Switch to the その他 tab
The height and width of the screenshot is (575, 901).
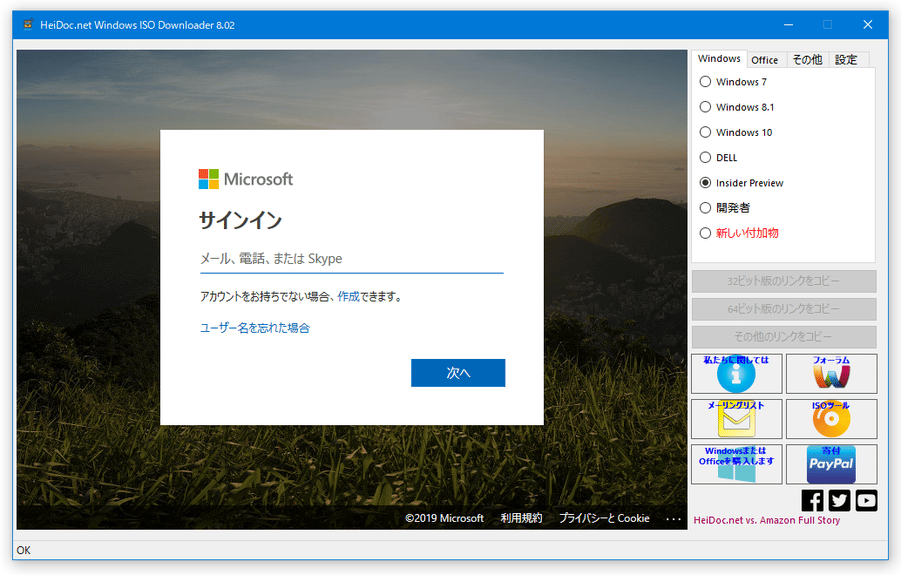click(x=807, y=60)
